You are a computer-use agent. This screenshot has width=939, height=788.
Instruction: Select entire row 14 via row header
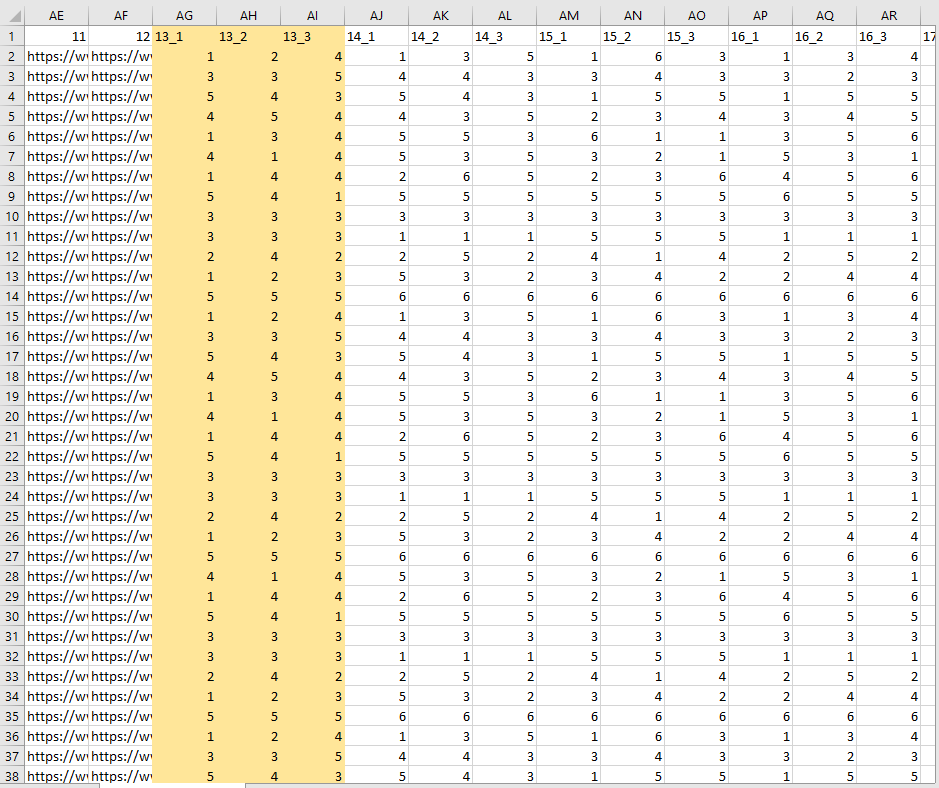click(x=12, y=297)
